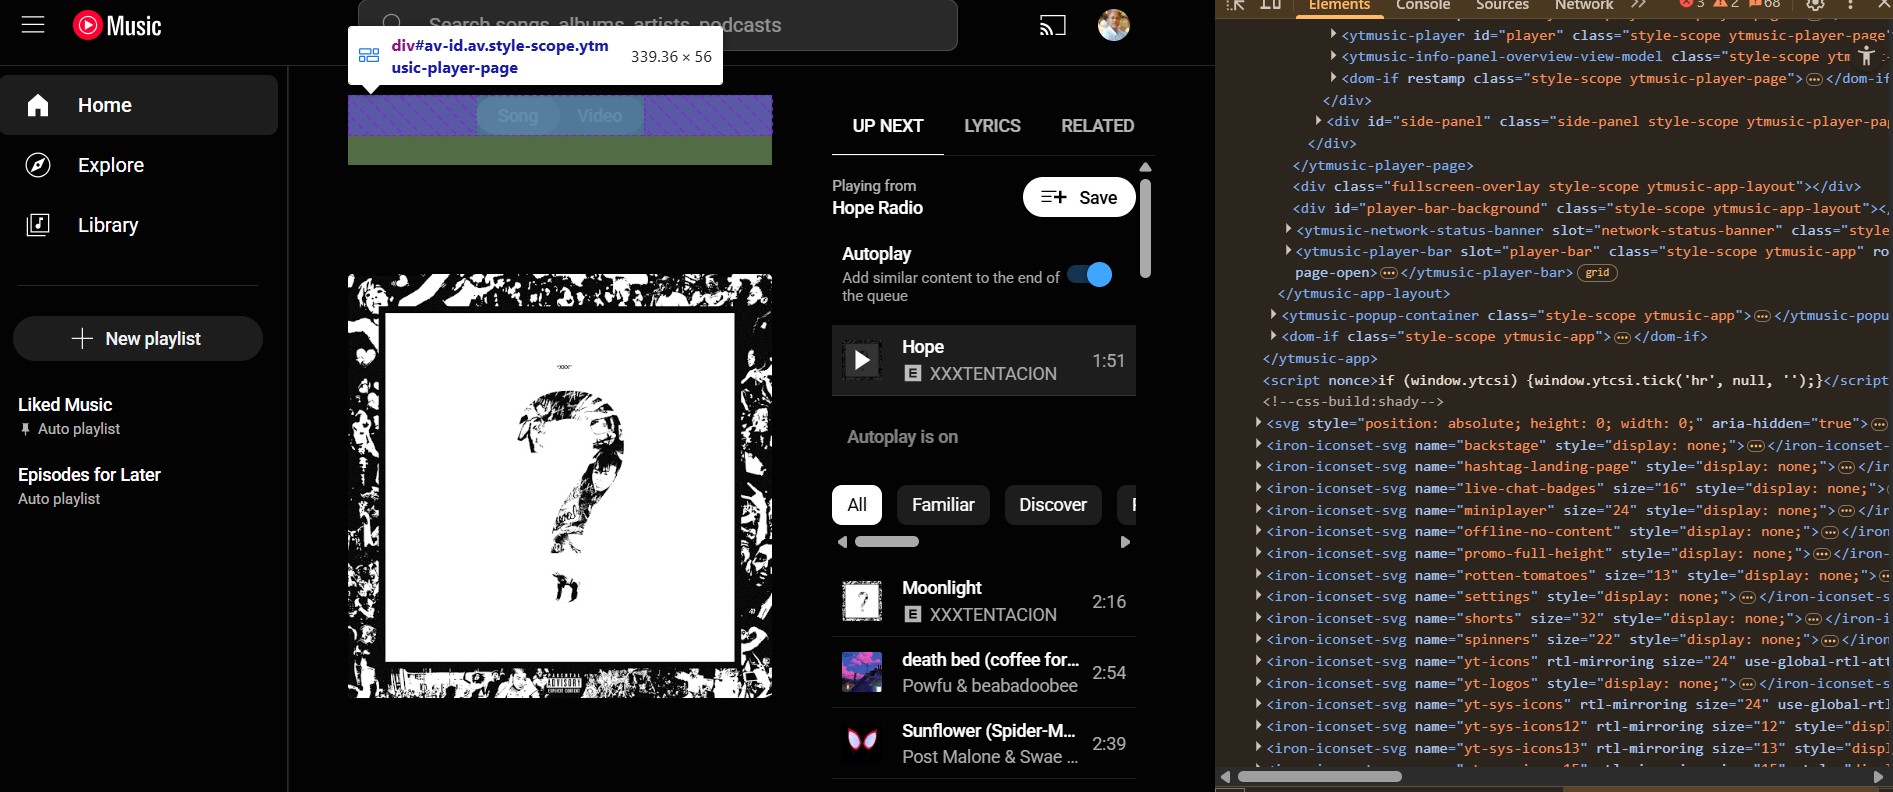This screenshot has height=792, width=1893.
Task: Select the Discover filter chip
Action: click(1053, 505)
